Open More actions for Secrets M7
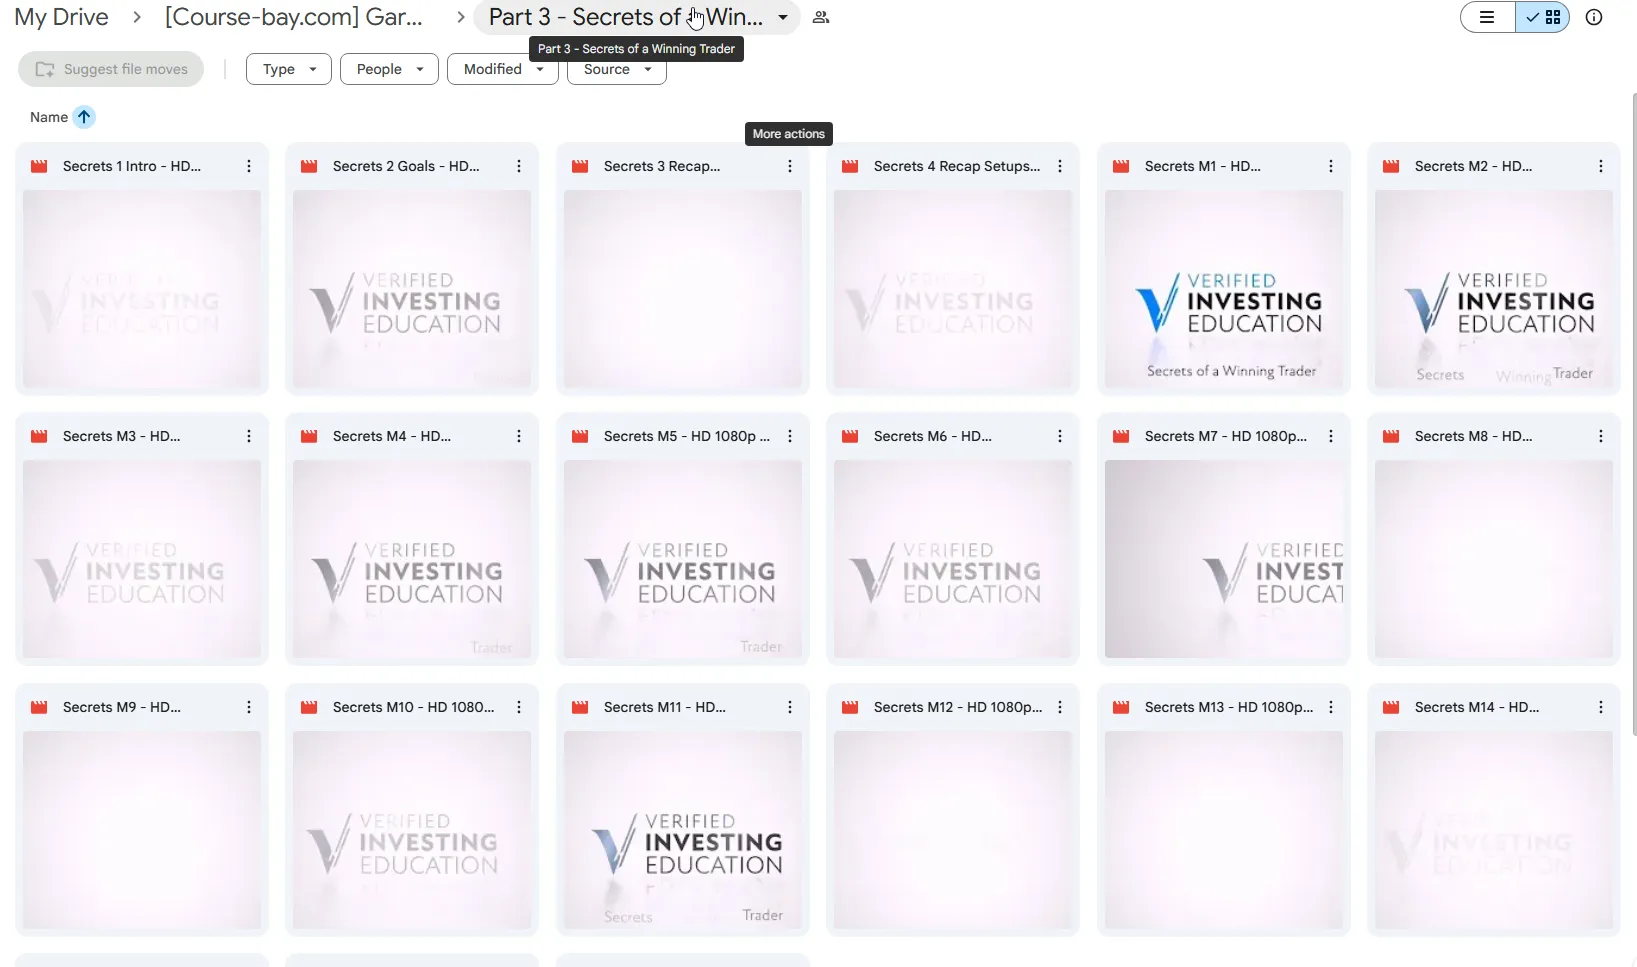 tap(1331, 436)
